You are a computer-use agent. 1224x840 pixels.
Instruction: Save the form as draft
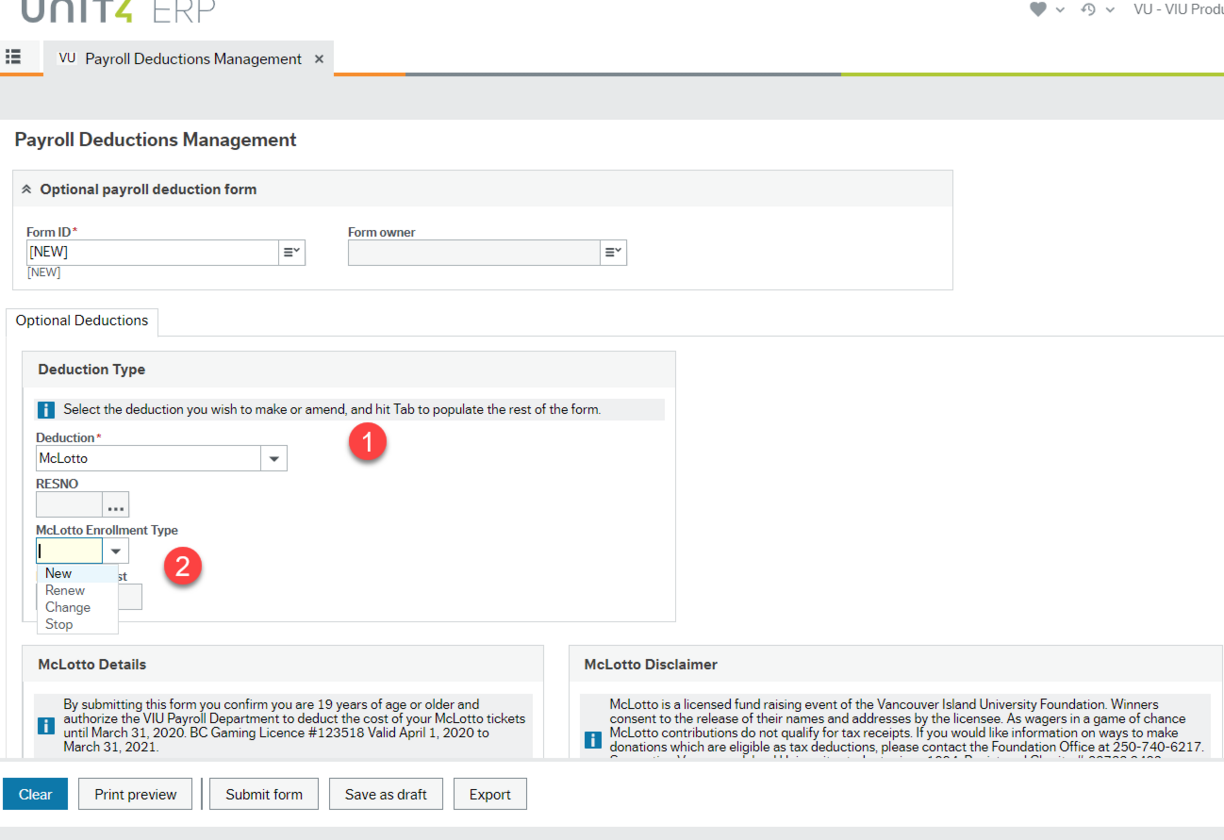(x=385, y=793)
